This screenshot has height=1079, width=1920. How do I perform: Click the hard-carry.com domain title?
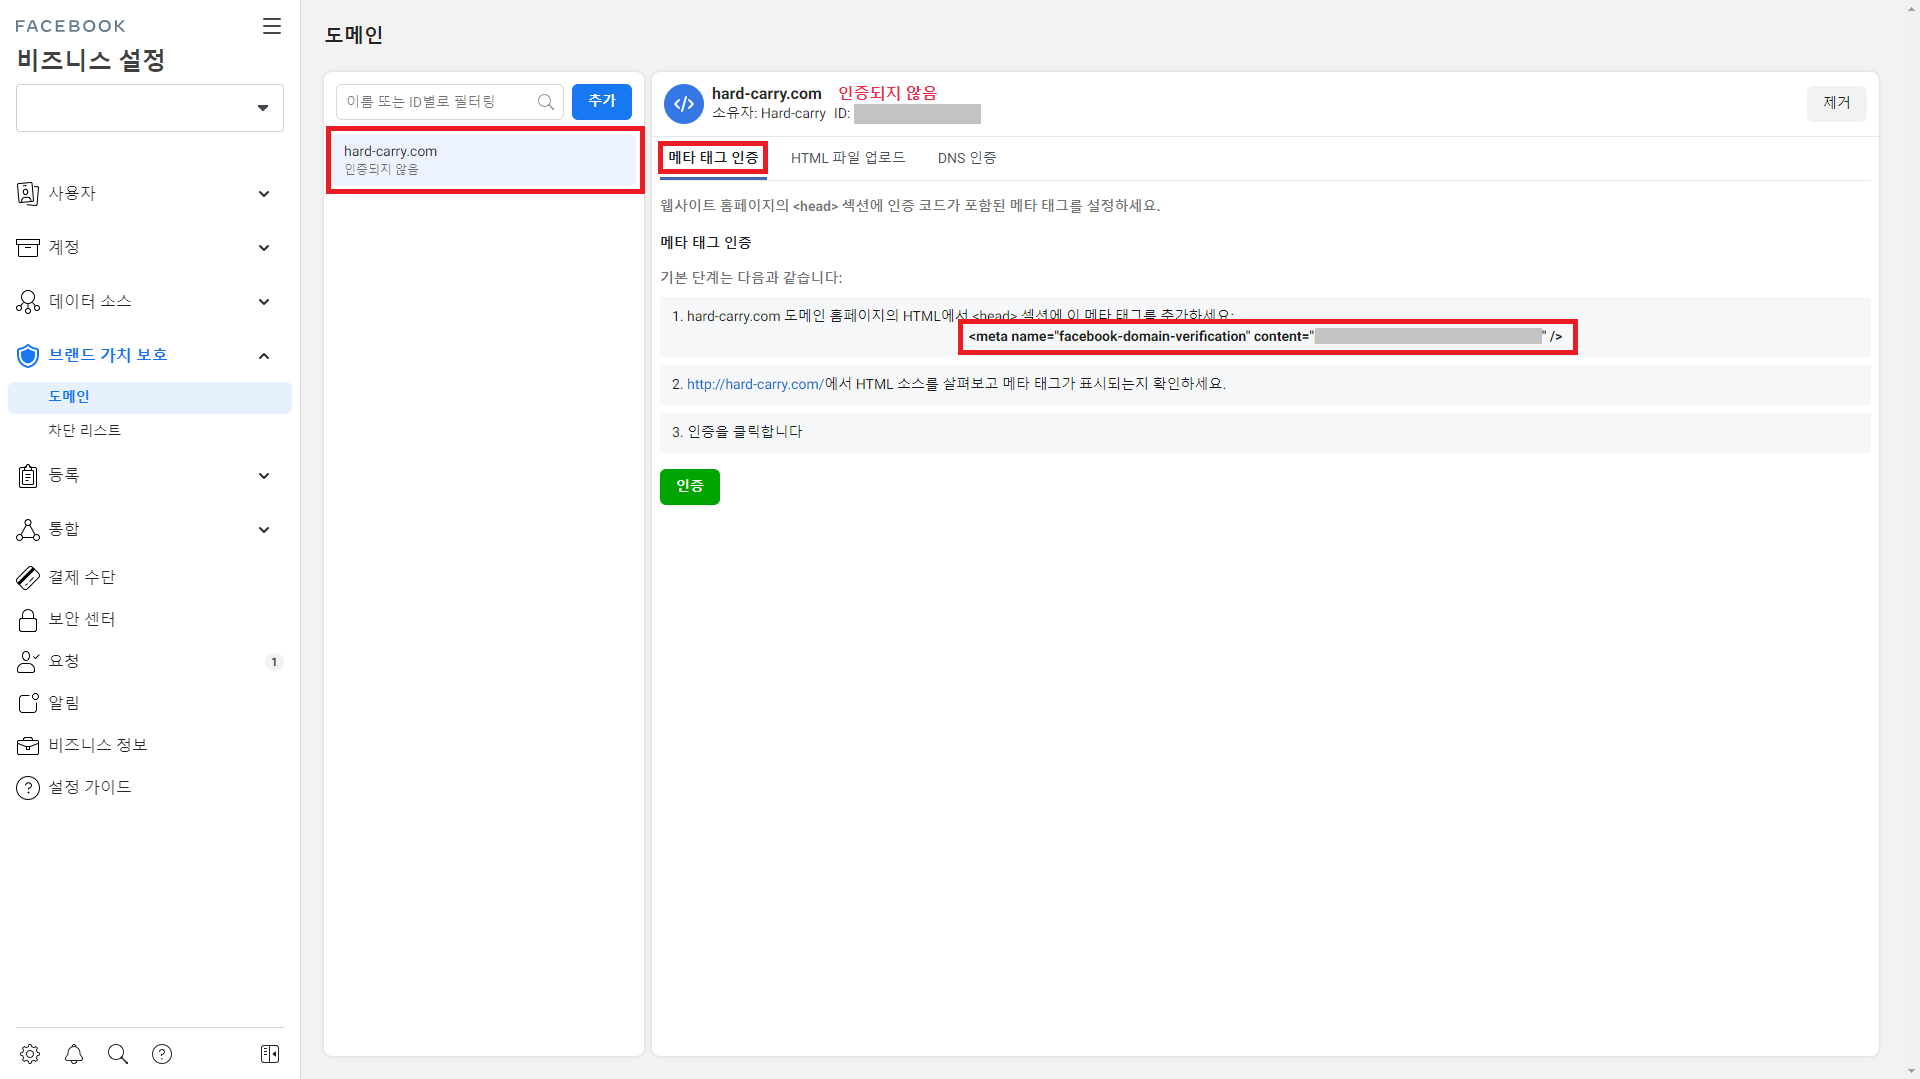767,94
